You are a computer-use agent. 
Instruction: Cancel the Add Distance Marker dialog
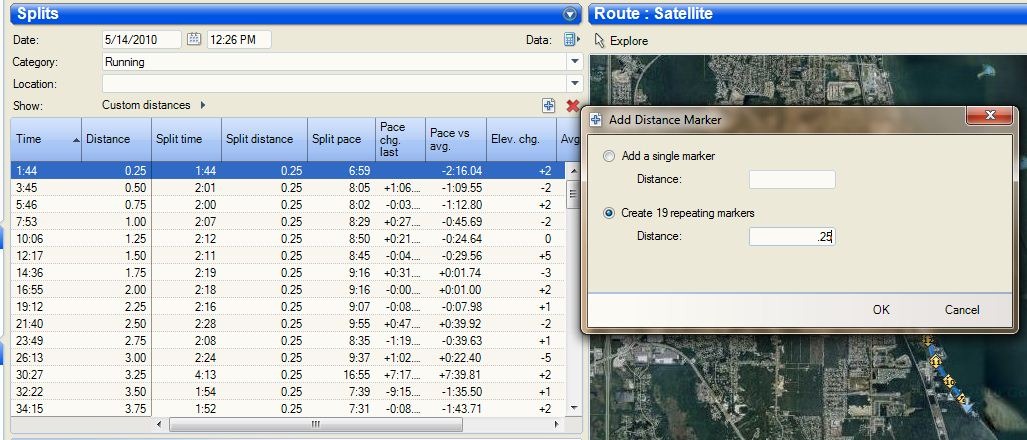coord(962,310)
